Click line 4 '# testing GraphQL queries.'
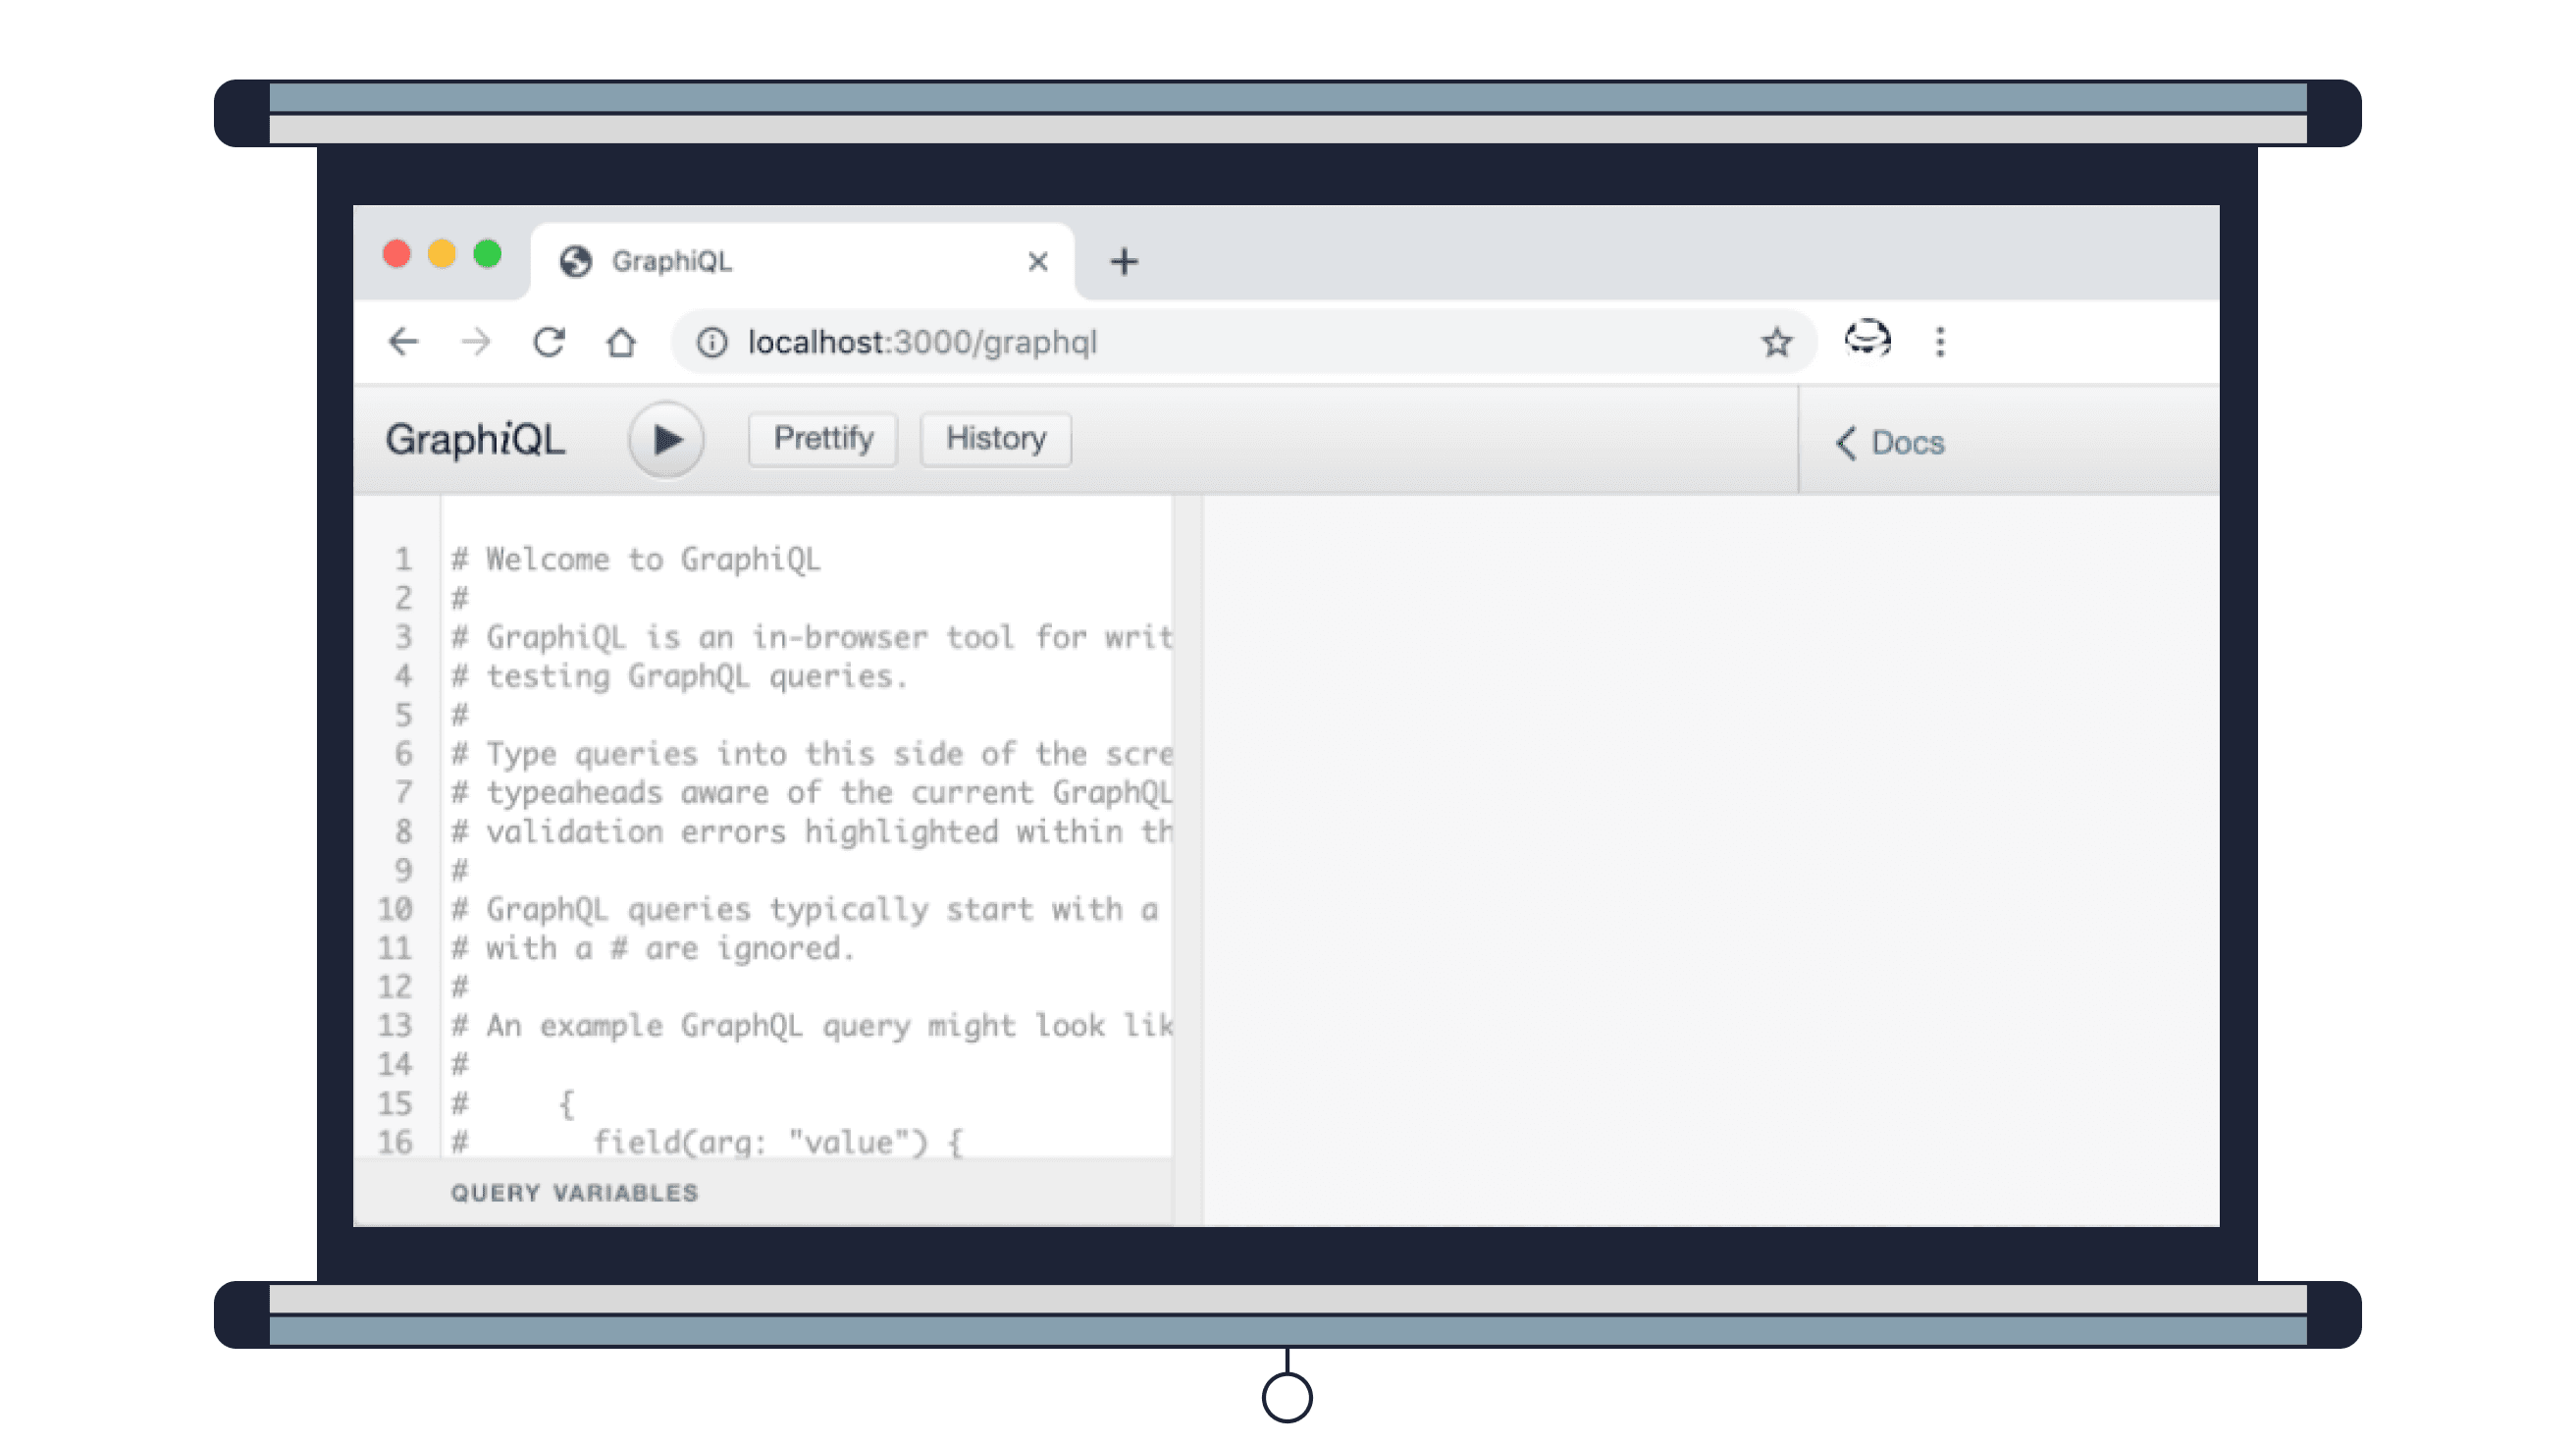This screenshot has height=1443, width=2576. 680,677
